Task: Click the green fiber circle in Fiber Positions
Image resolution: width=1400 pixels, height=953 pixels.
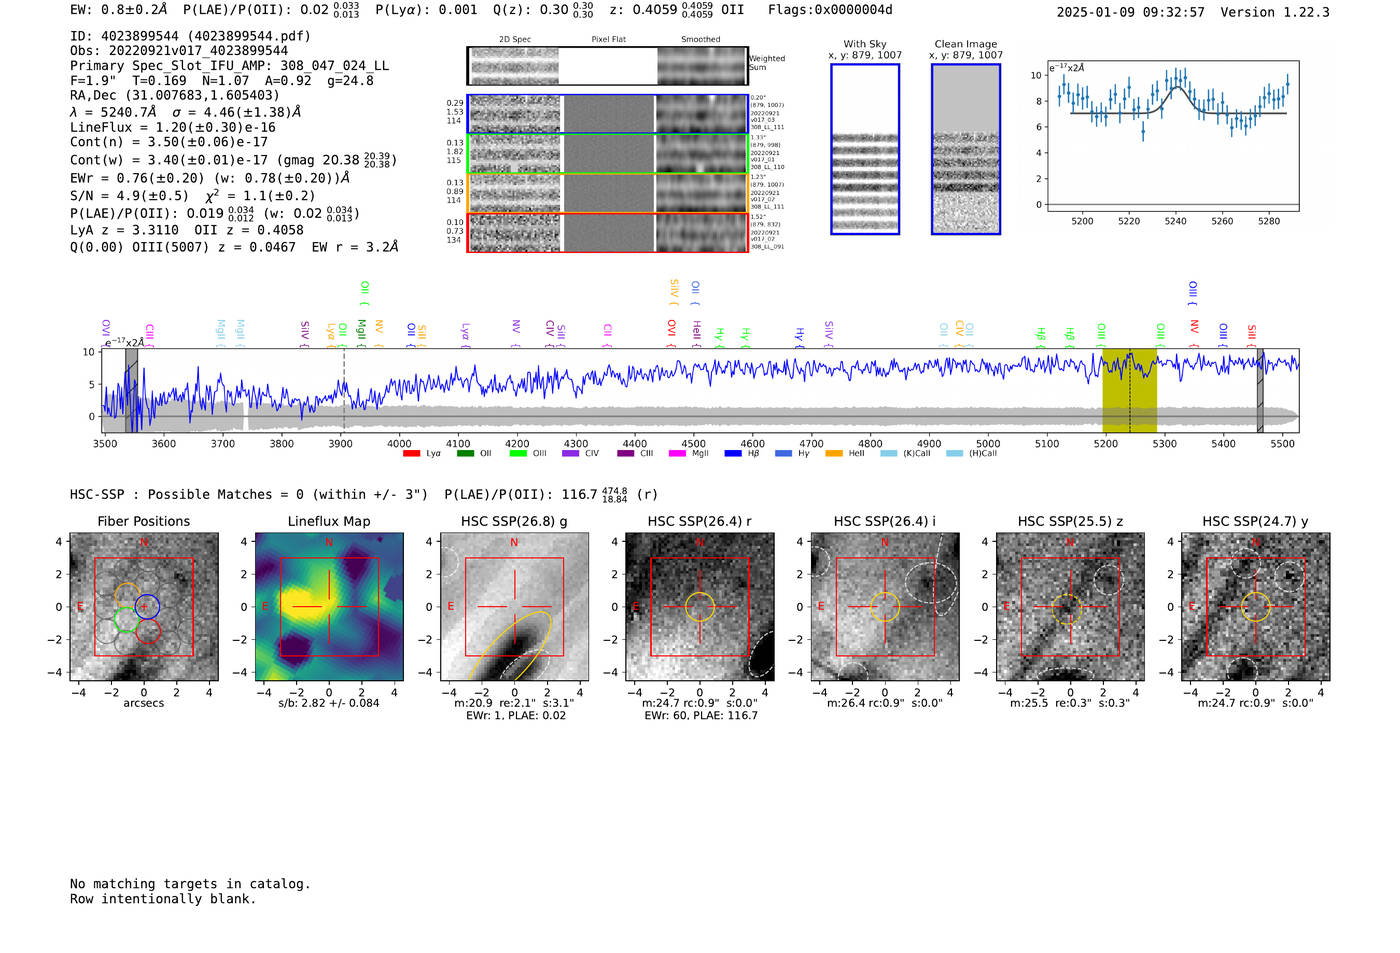Action: point(126,619)
